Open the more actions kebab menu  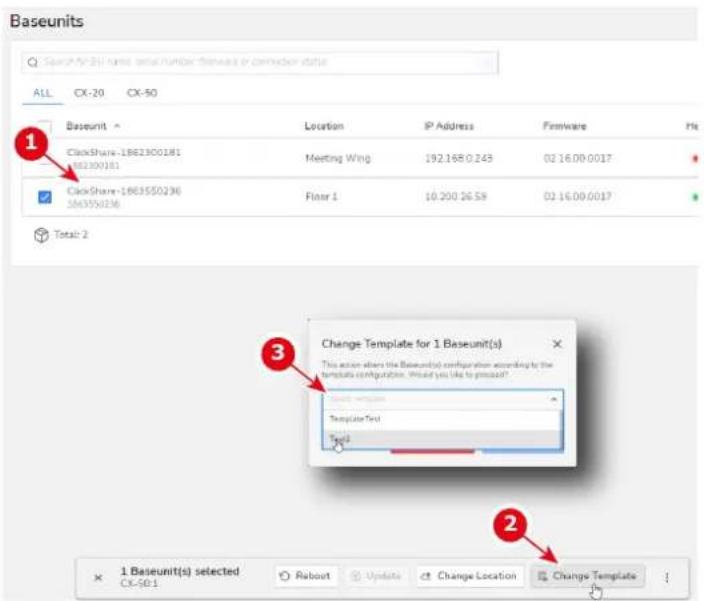(x=667, y=577)
